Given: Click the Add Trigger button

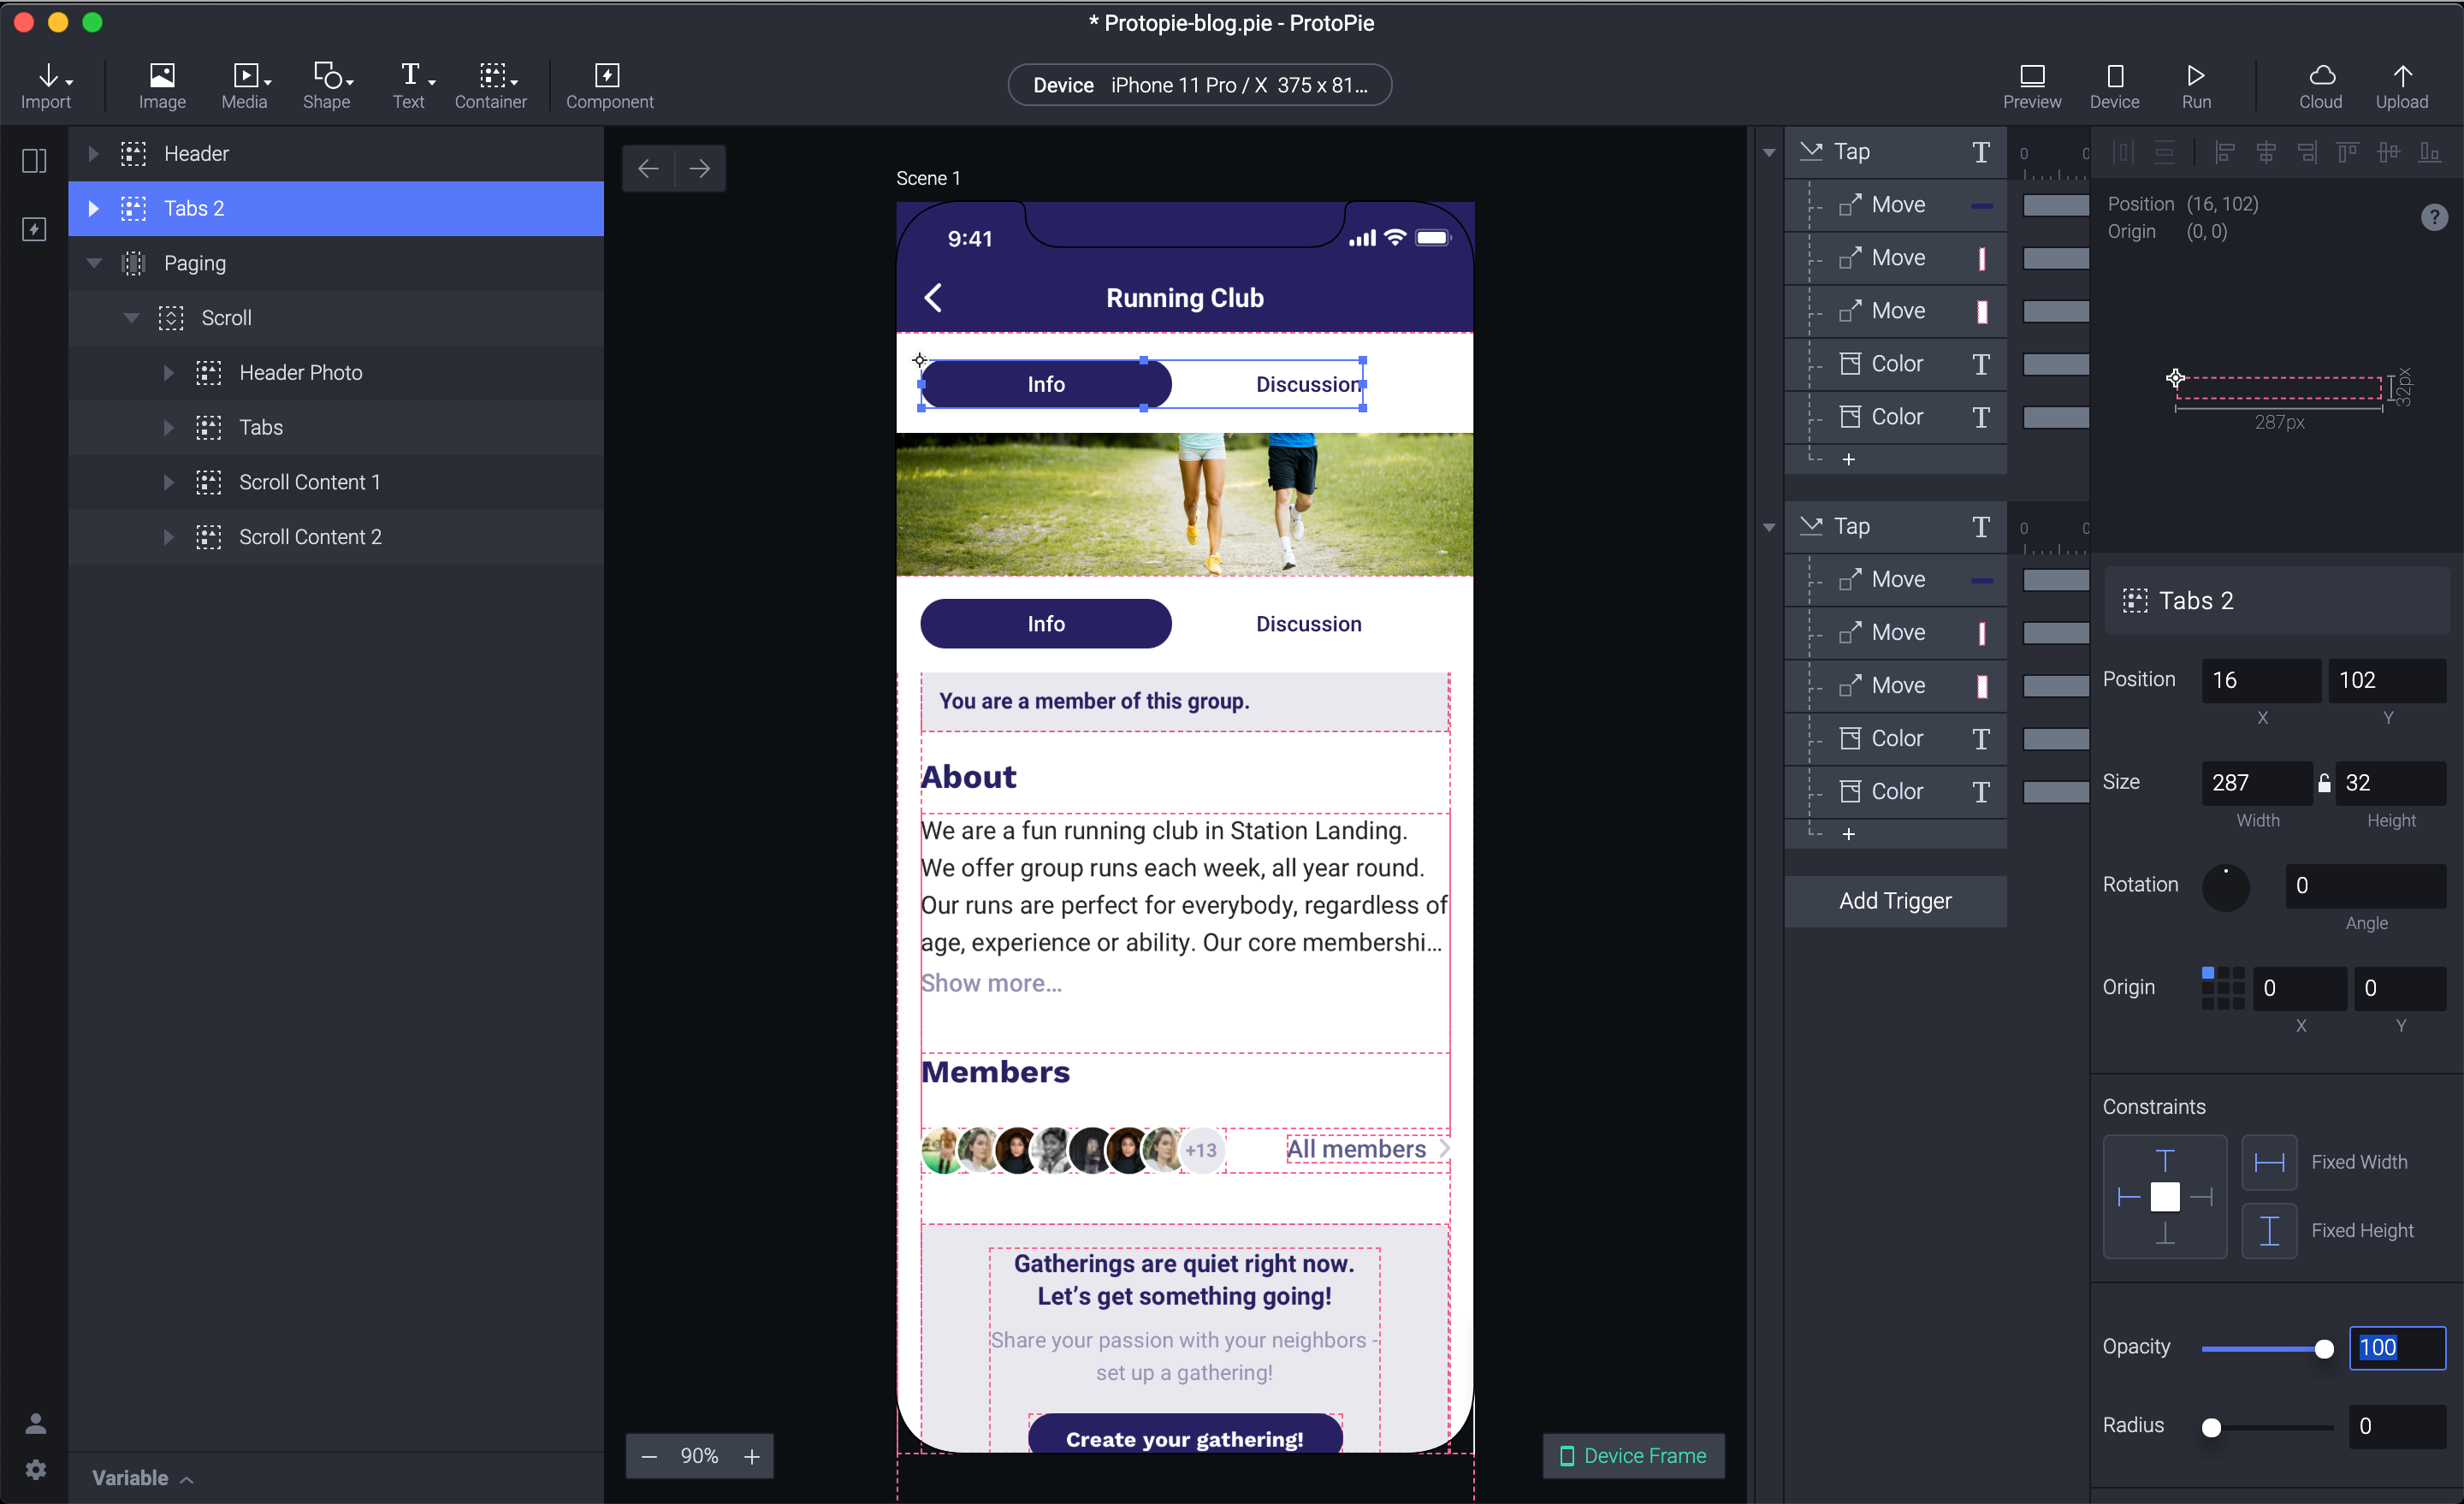Looking at the screenshot, I should pos(1895,901).
